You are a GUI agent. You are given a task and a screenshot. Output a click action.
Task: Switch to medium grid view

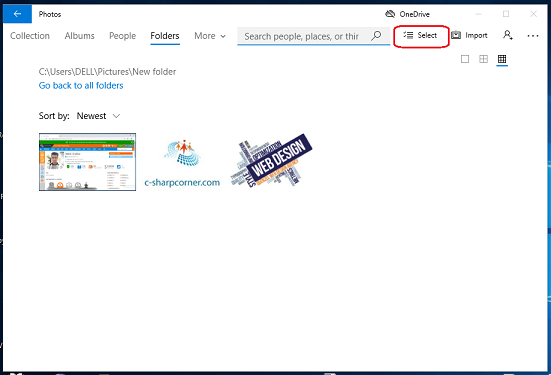coord(483,59)
